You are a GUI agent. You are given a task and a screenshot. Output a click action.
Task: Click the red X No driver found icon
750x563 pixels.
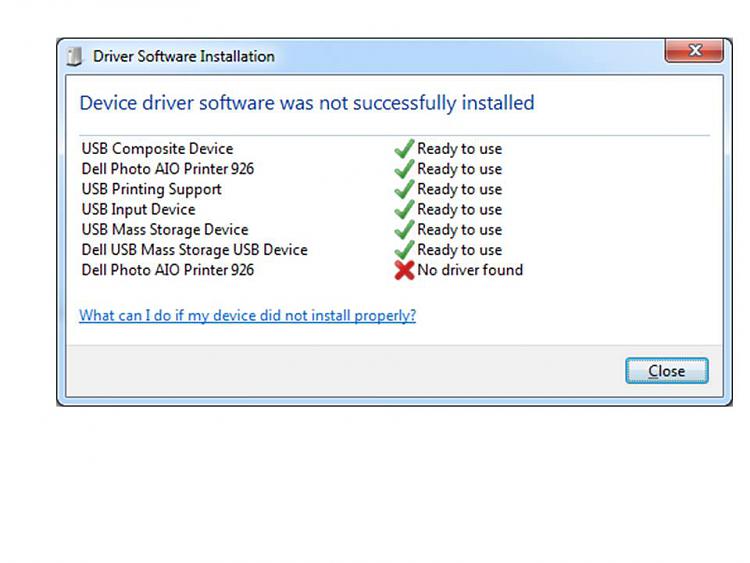404,270
